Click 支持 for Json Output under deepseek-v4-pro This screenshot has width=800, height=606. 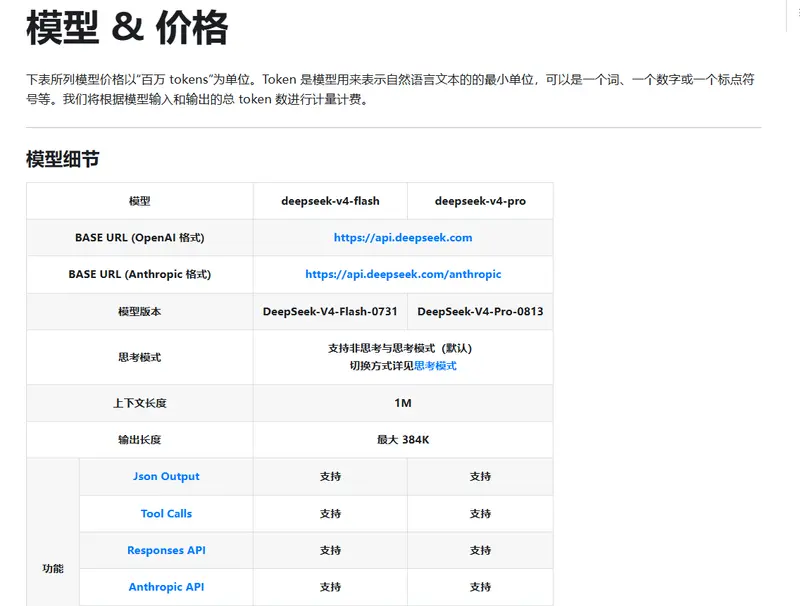480,476
